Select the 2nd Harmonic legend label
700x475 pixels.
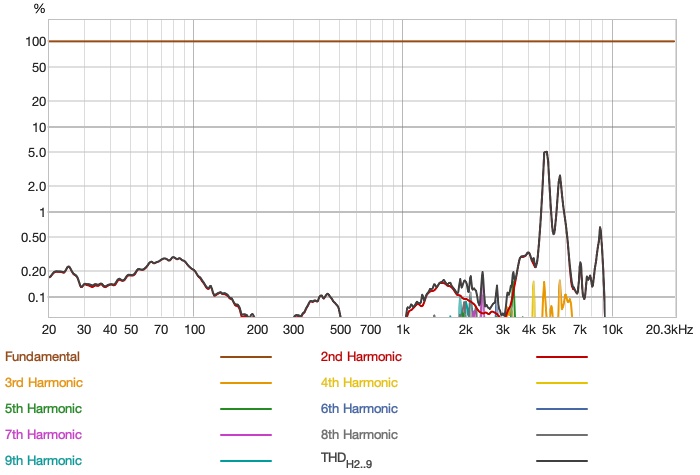pos(361,357)
